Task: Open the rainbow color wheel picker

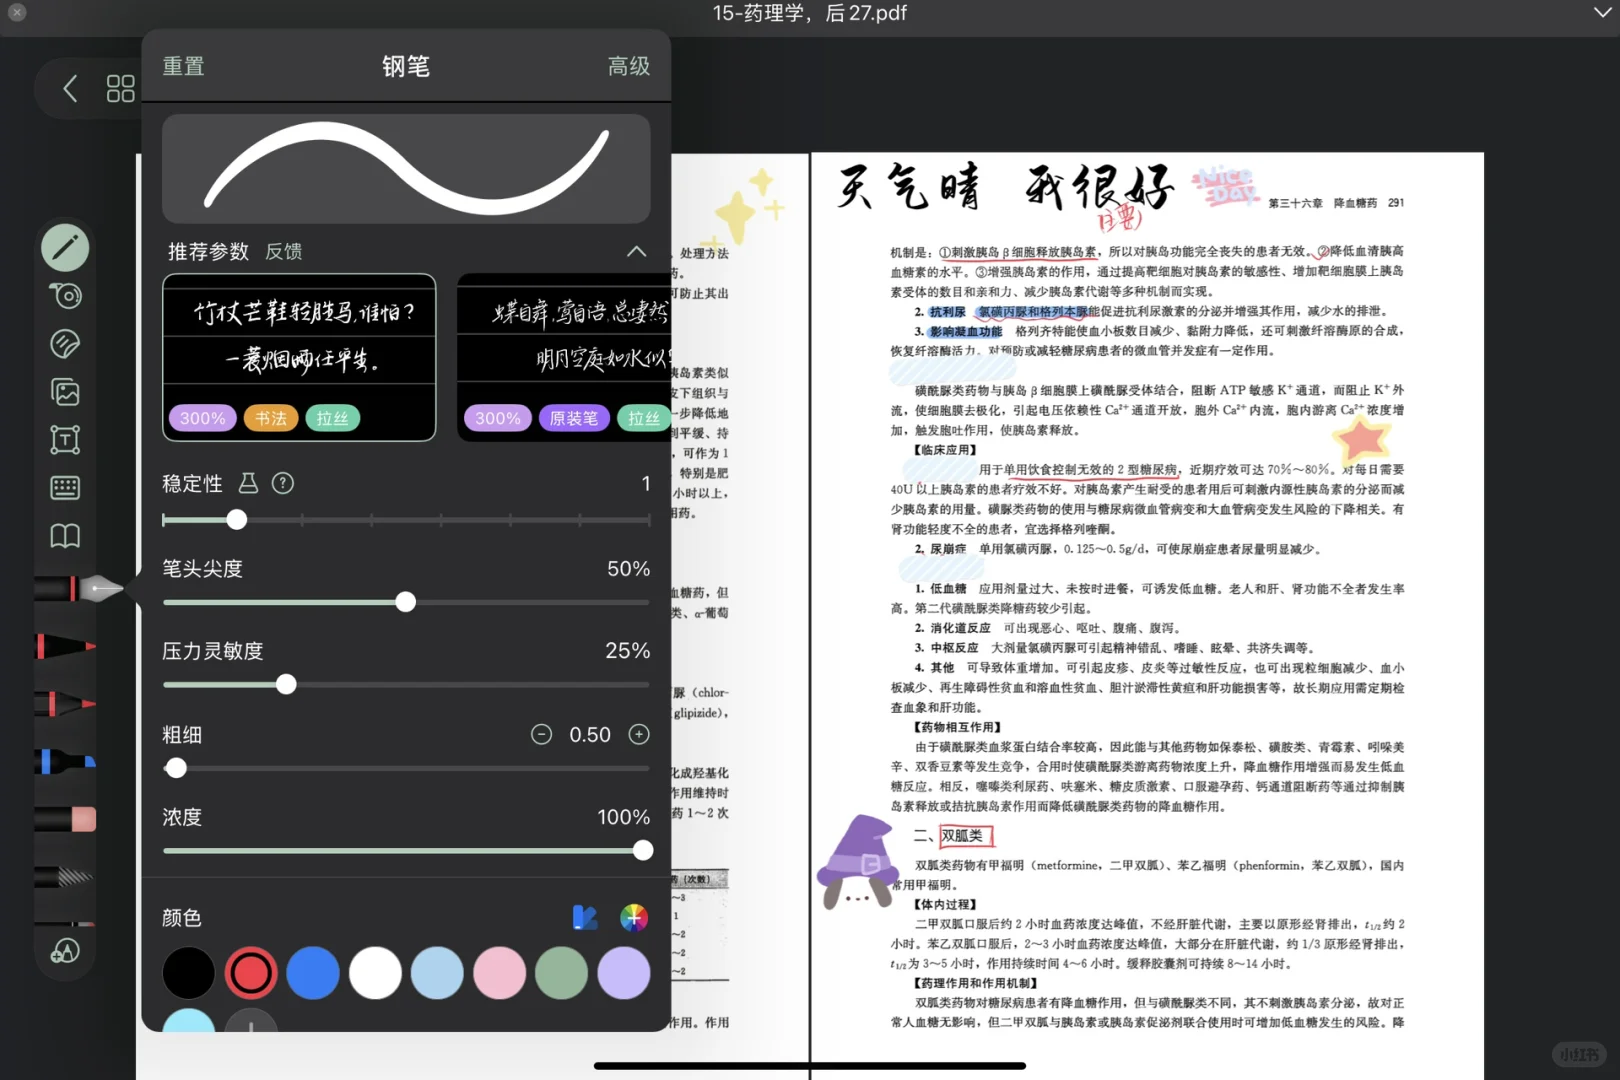Action: tap(634, 917)
